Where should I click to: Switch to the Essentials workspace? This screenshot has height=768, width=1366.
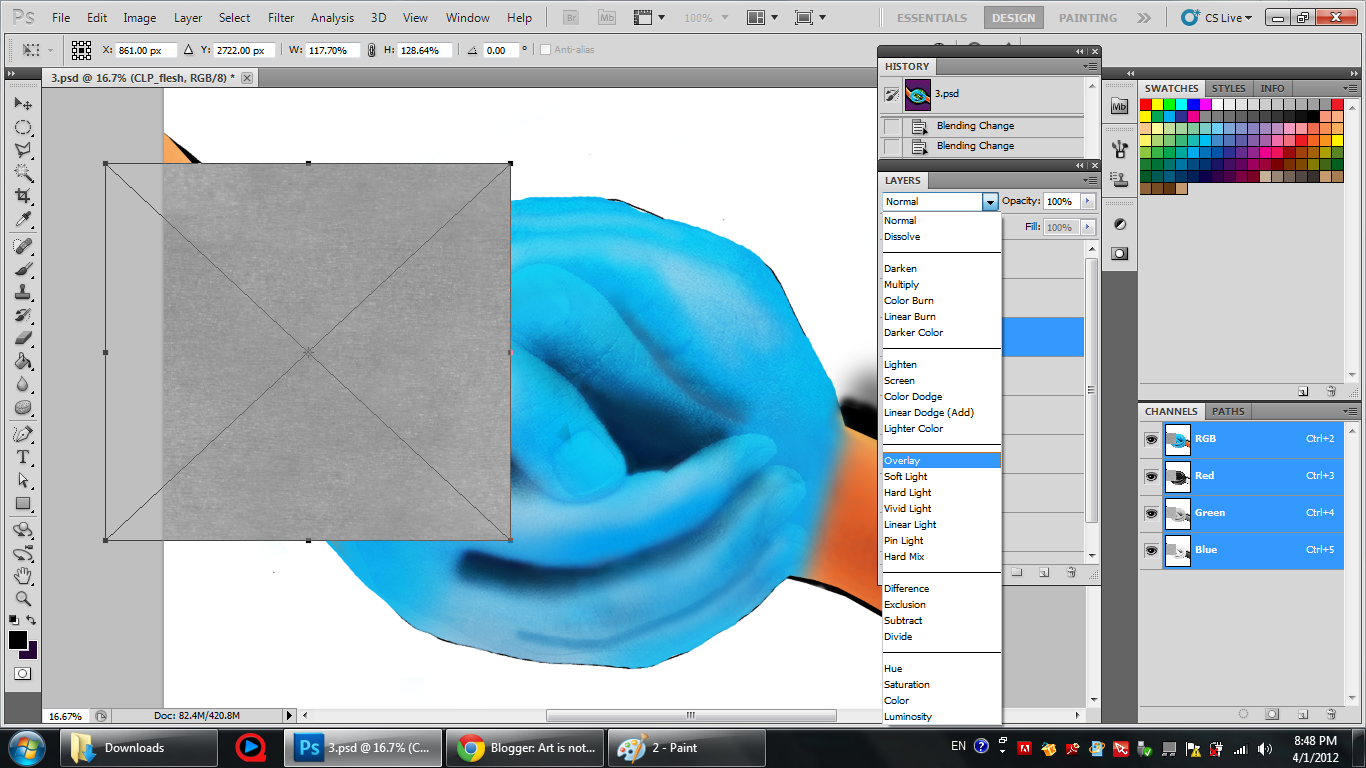click(x=932, y=18)
